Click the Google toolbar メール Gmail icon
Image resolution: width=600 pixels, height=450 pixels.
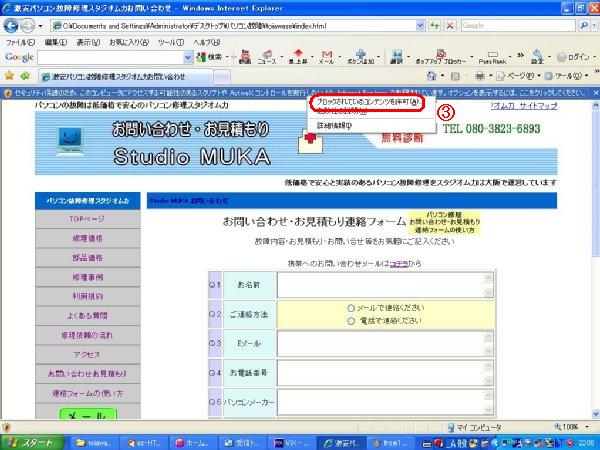pyautogui.click(x=326, y=57)
